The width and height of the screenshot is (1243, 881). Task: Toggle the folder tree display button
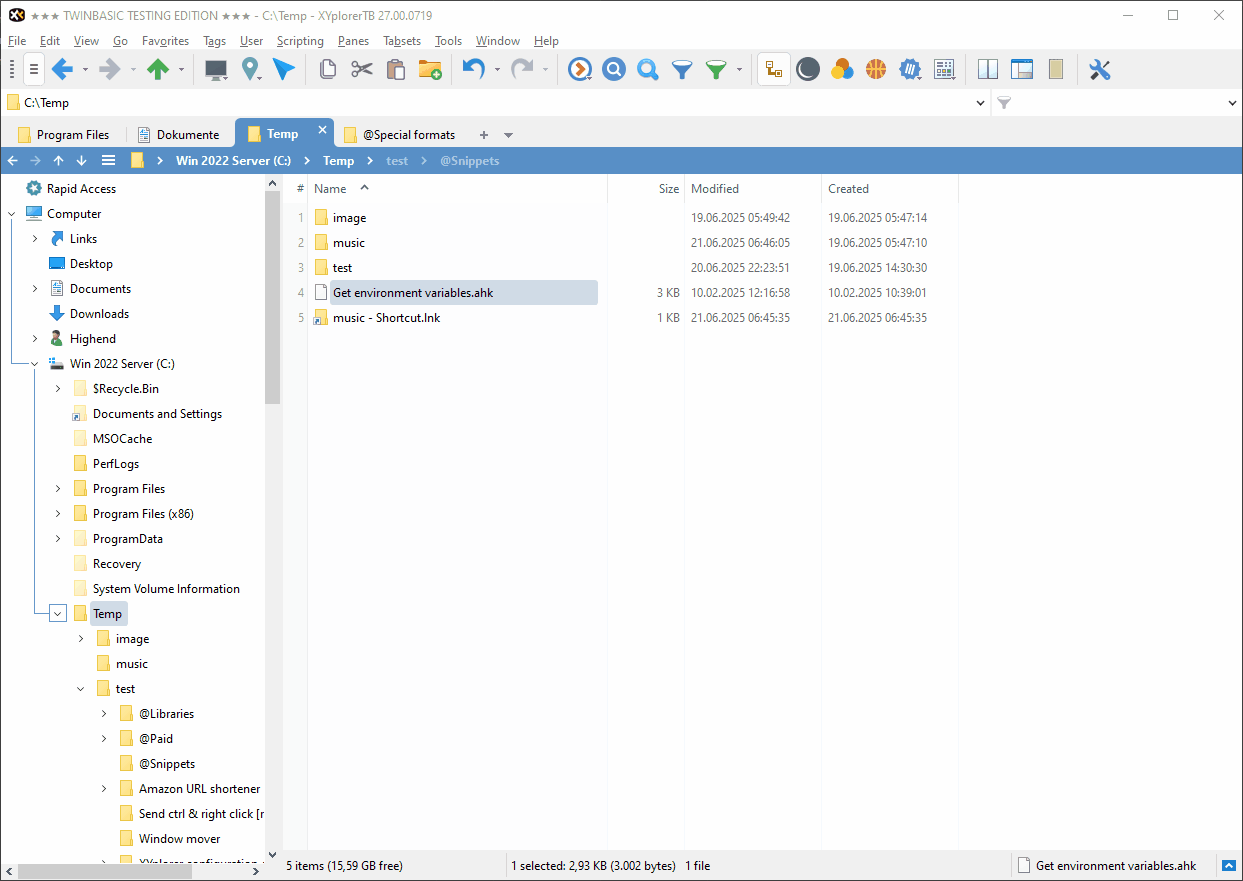coord(773,69)
